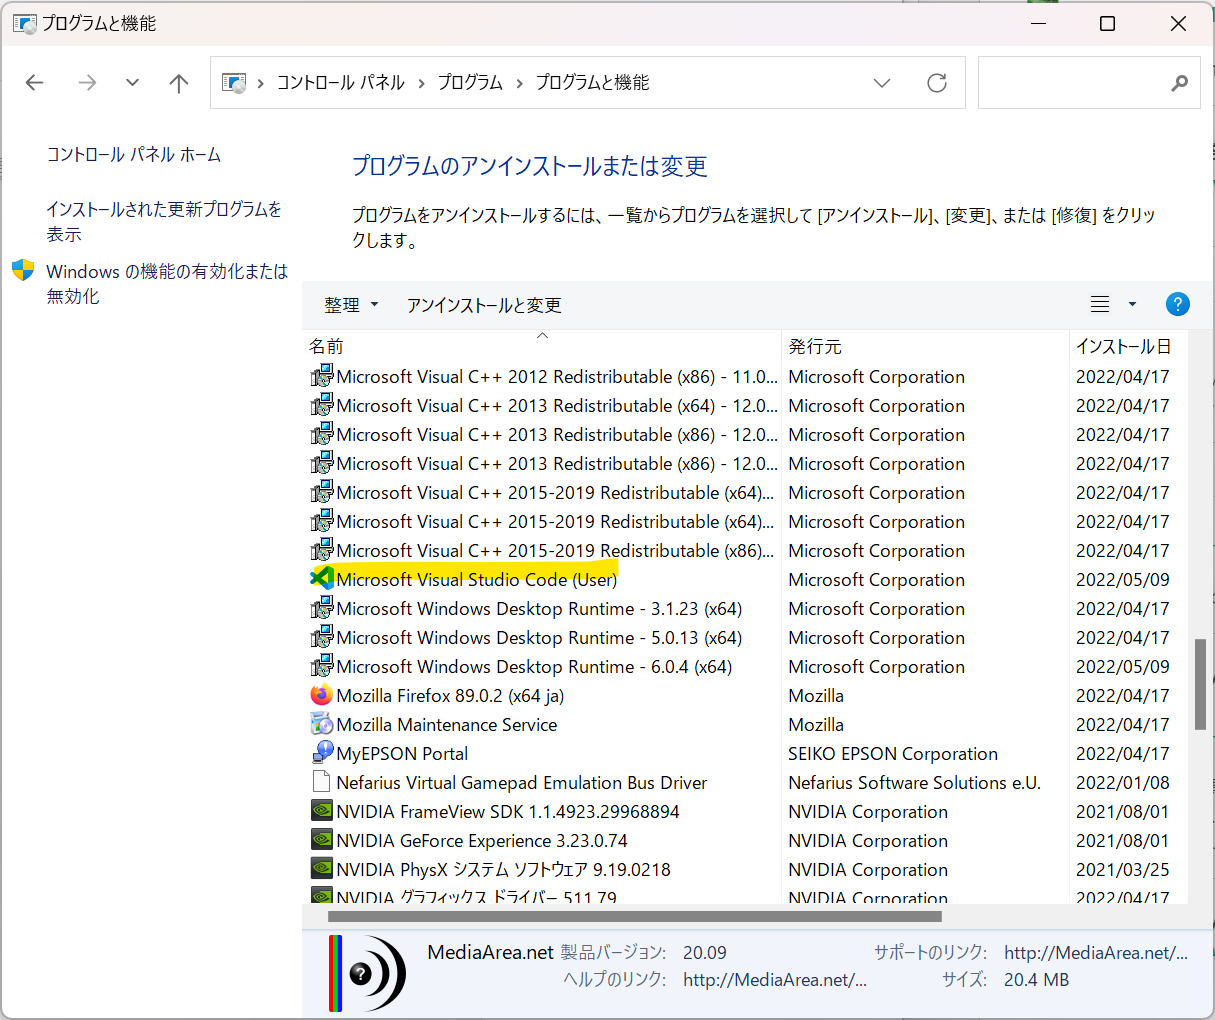This screenshot has width=1215, height=1020.
Task: Select the Microsoft Visual Studio Code icon
Action: [321, 578]
